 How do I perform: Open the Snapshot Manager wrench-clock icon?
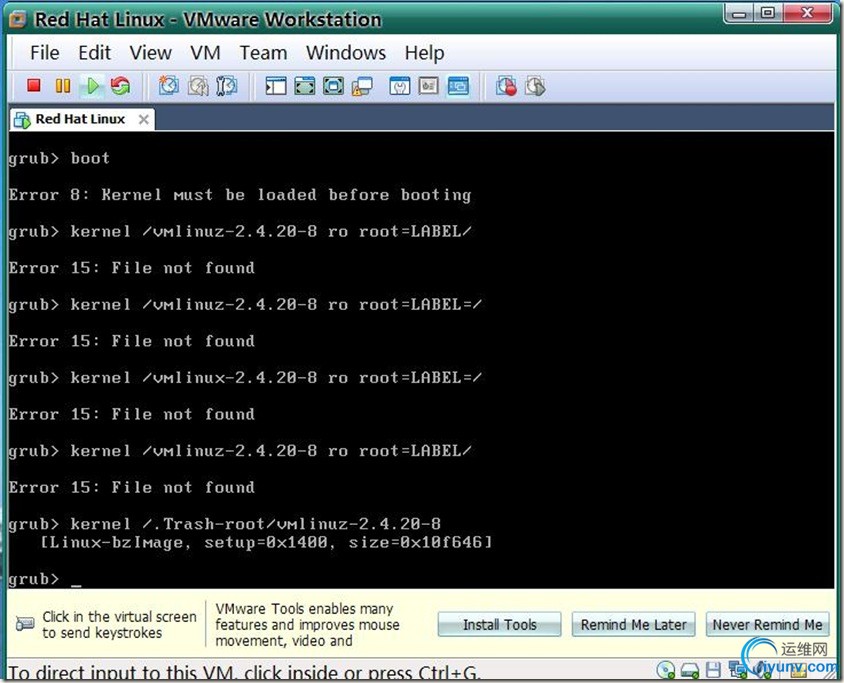[x=227, y=86]
